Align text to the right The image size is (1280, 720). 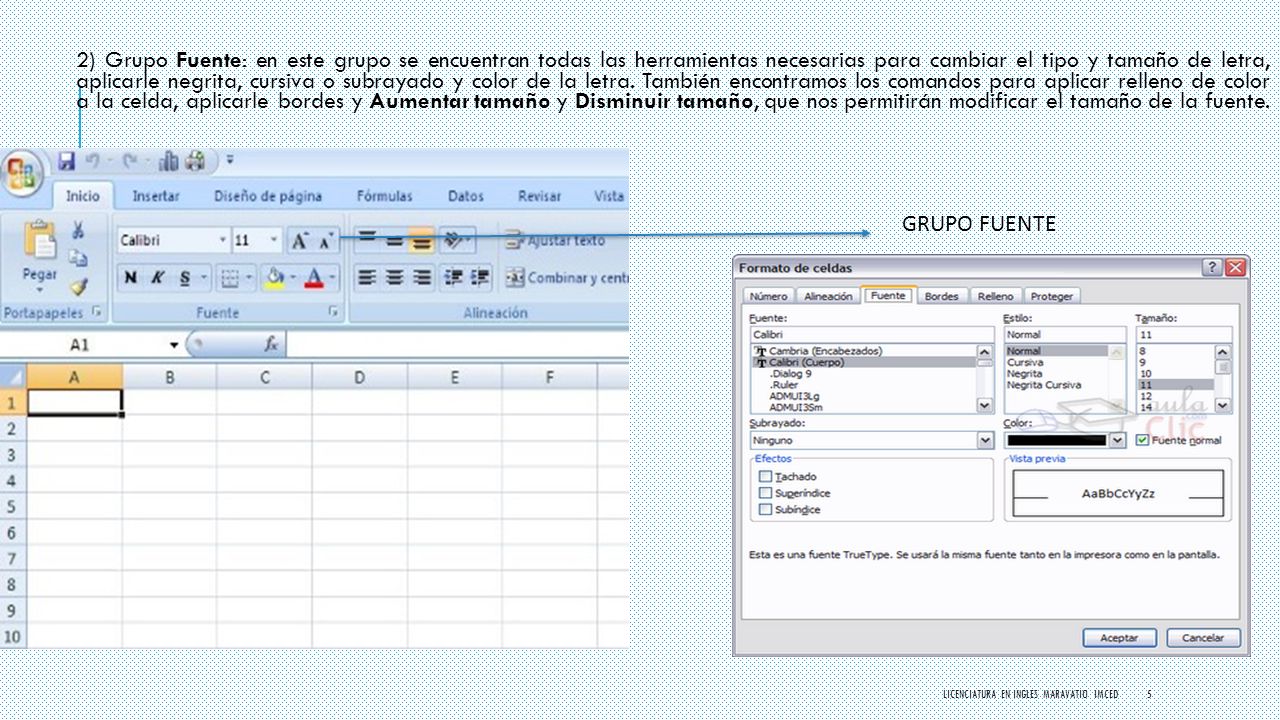click(421, 277)
